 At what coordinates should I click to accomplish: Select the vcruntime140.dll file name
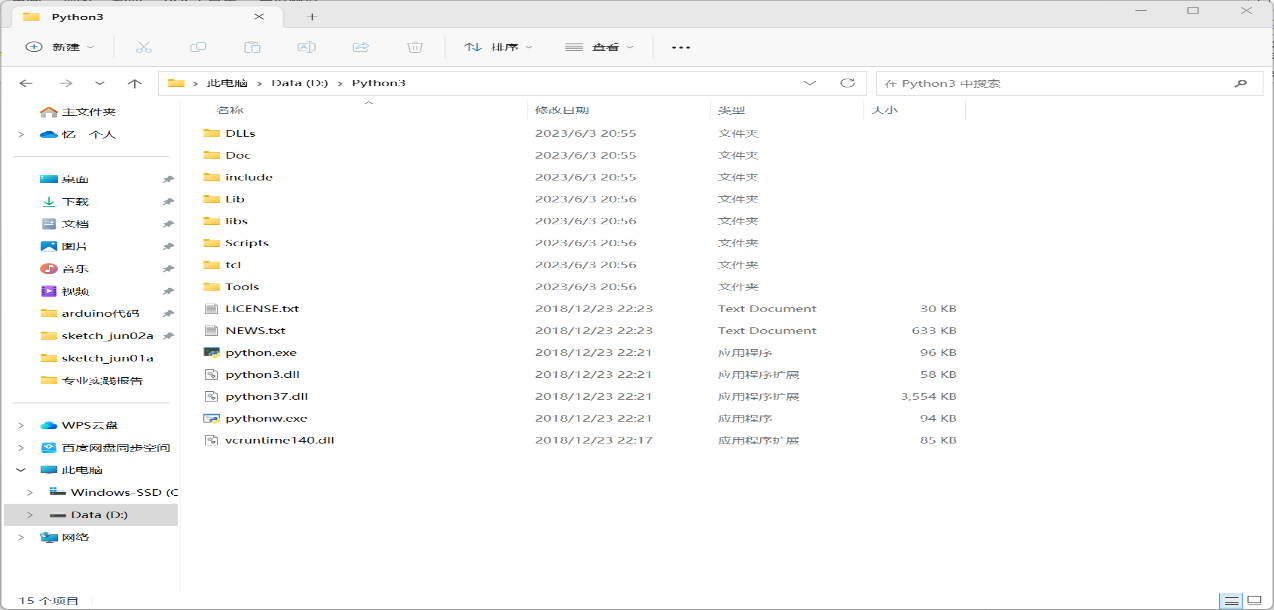pos(280,441)
